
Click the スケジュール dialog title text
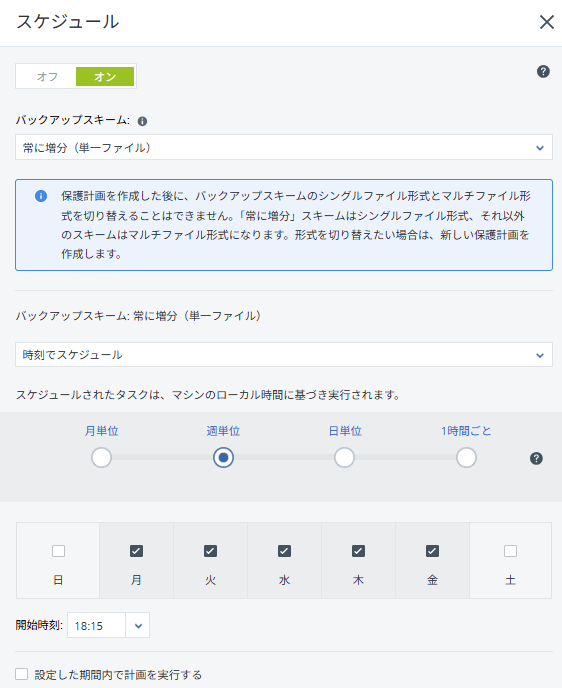point(68,22)
